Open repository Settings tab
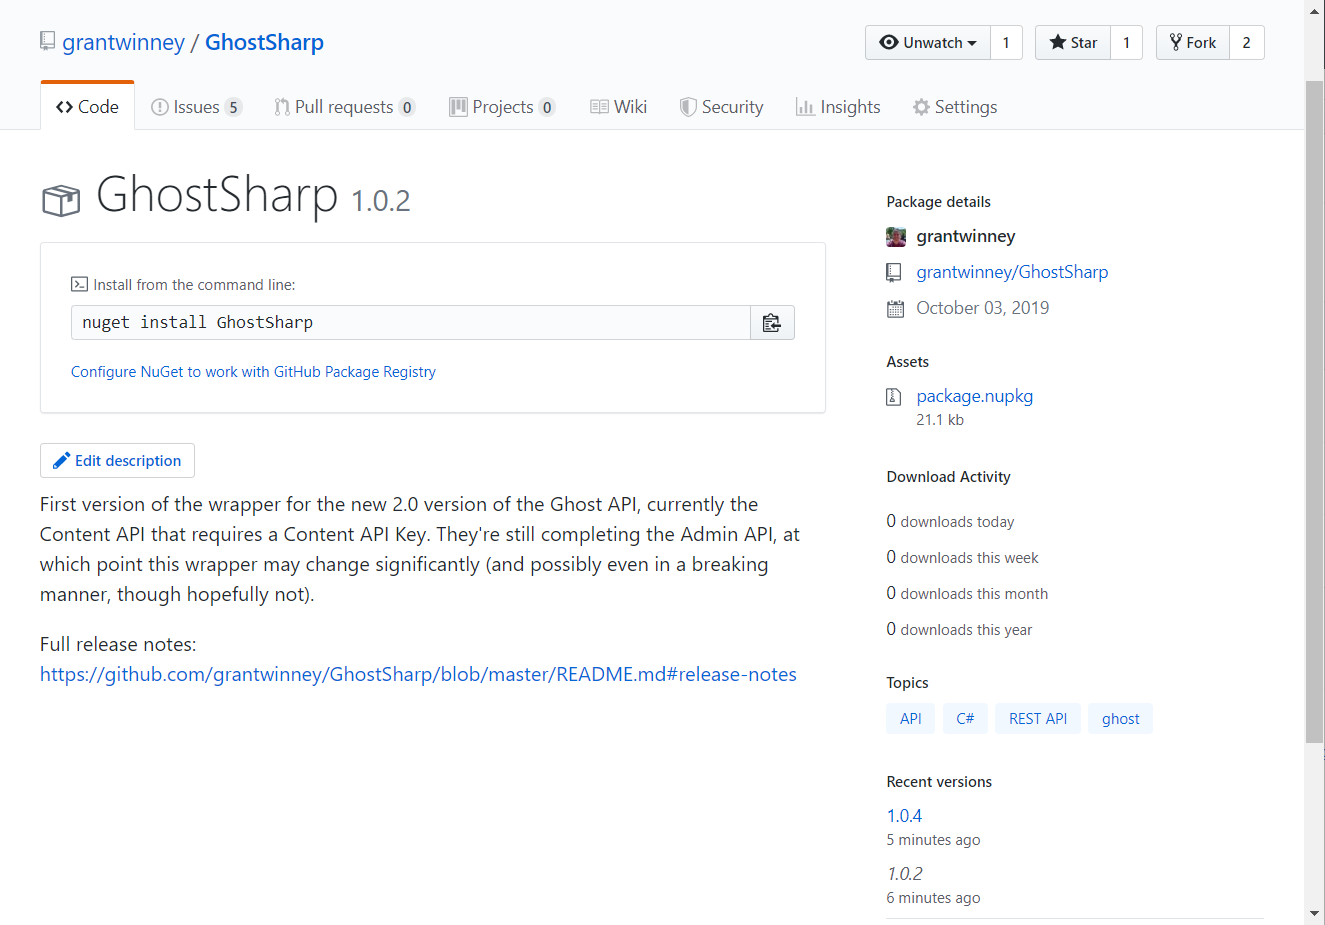Image resolution: width=1325 pixels, height=925 pixels. [x=955, y=107]
